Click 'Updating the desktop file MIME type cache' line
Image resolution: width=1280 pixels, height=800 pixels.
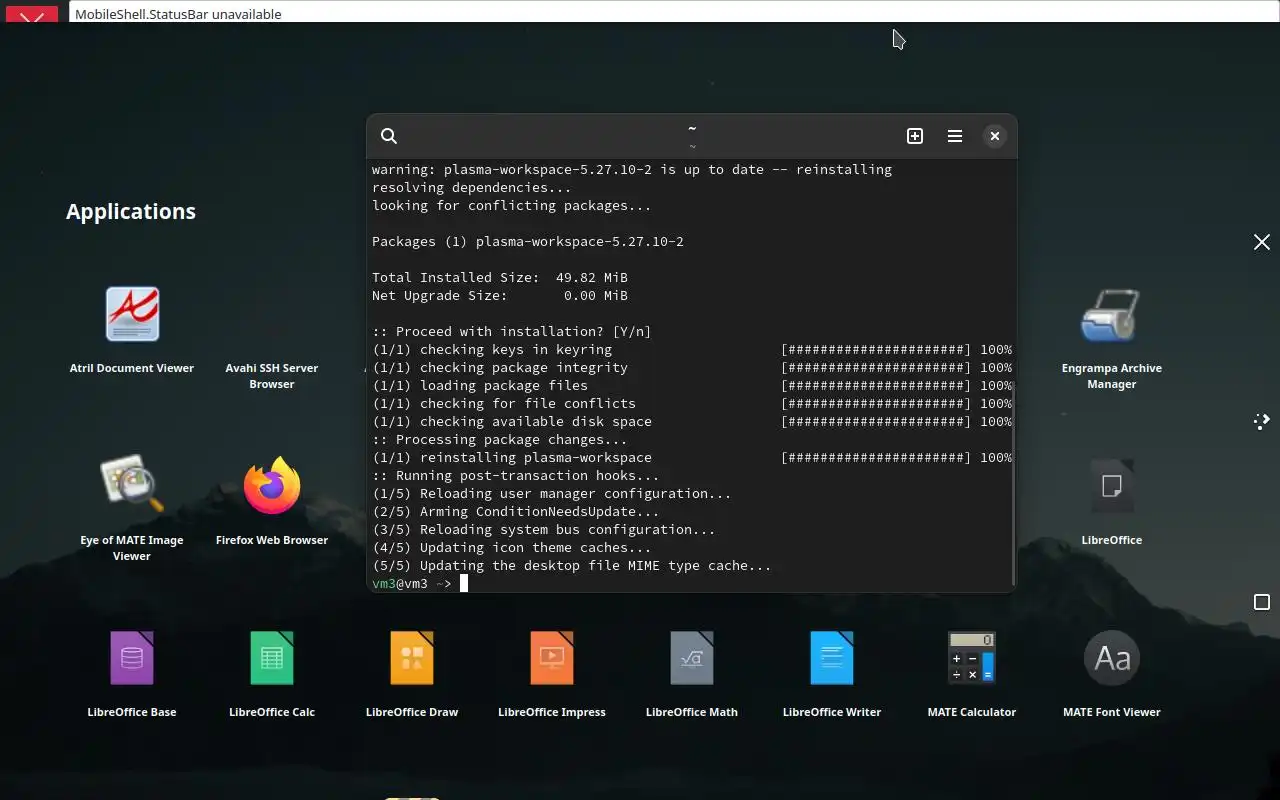pyautogui.click(x=572, y=566)
